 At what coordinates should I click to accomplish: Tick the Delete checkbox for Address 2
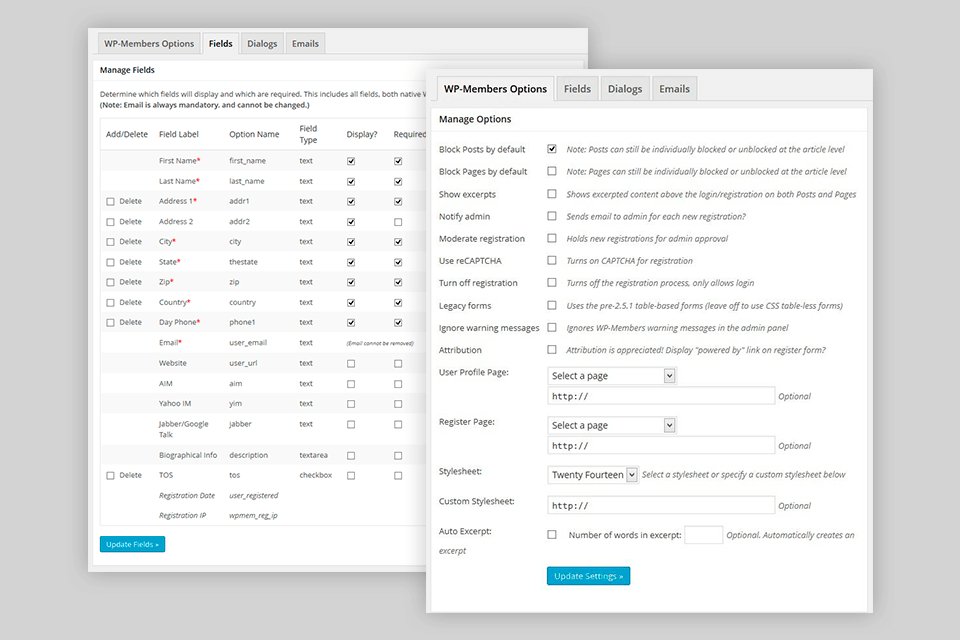pos(110,222)
